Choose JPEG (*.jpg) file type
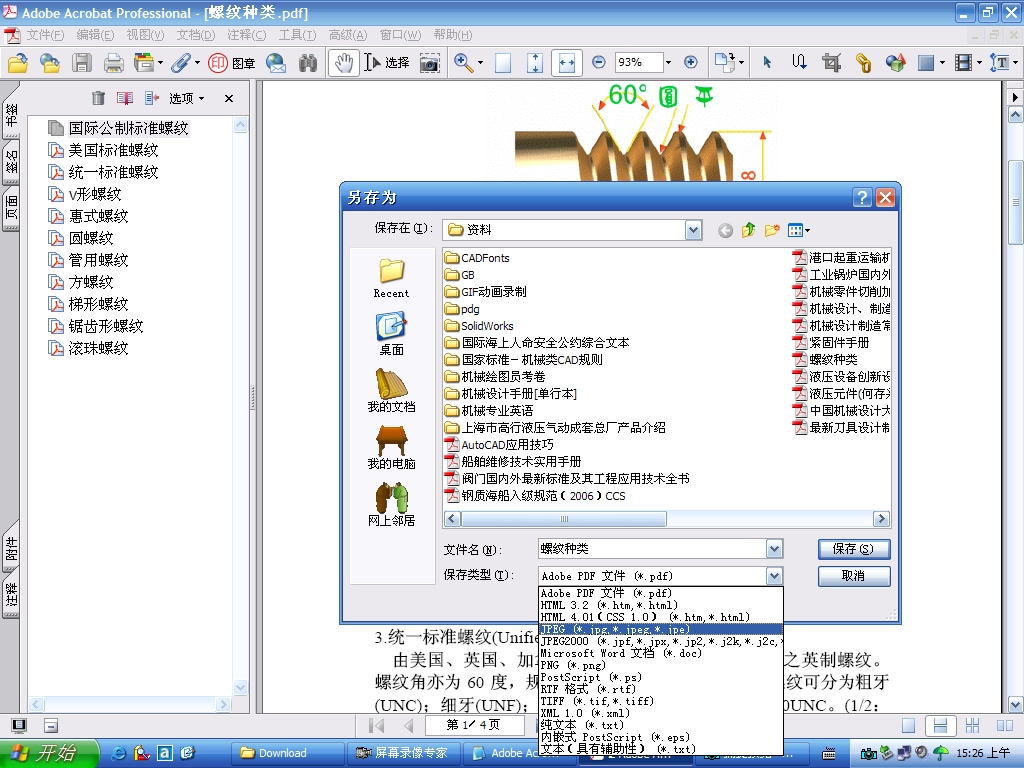 click(x=660, y=629)
